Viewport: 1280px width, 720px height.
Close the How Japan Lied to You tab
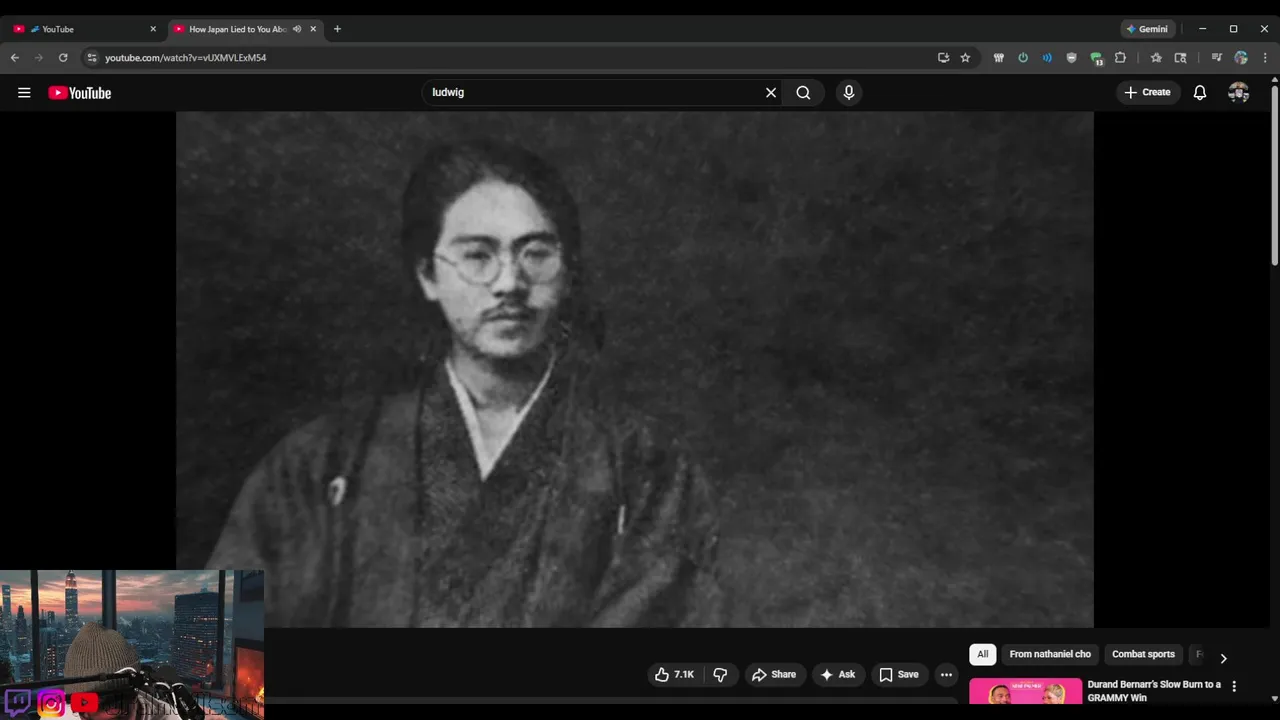coord(313,29)
